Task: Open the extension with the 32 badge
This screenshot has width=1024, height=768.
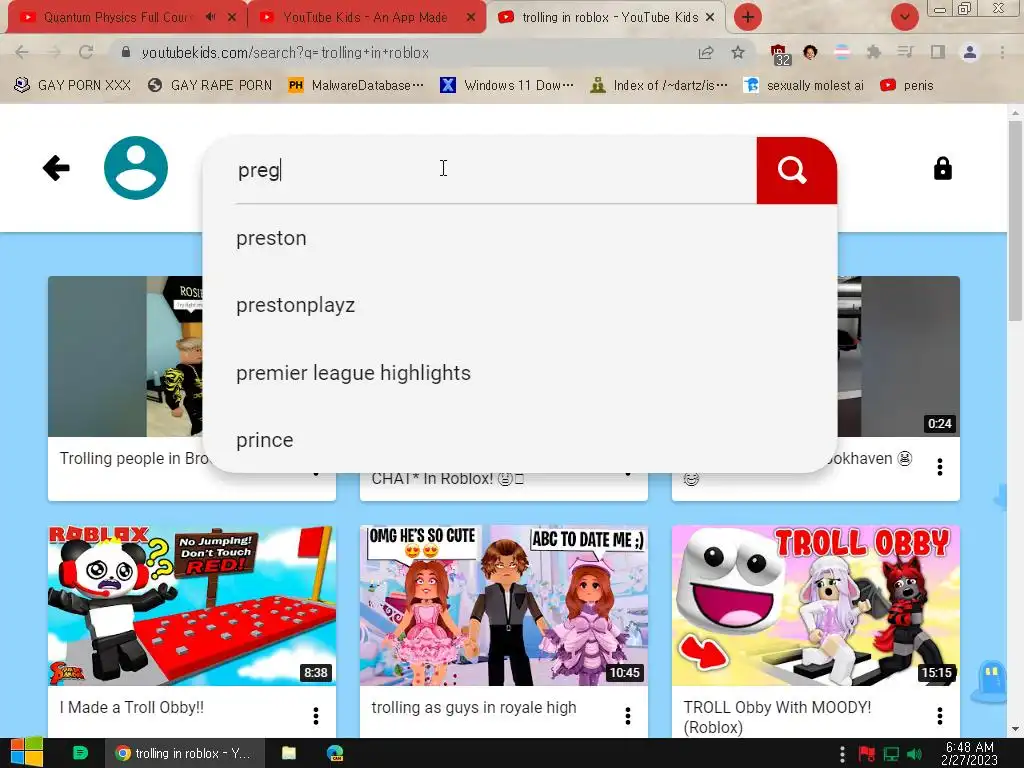Action: coord(780,54)
